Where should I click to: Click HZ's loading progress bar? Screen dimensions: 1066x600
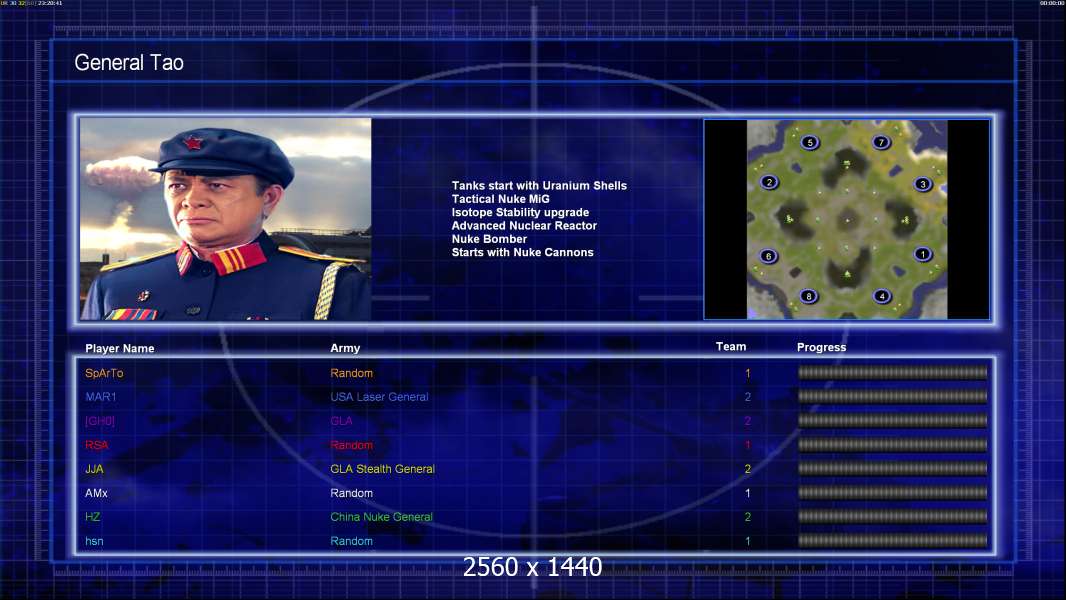tap(893, 516)
